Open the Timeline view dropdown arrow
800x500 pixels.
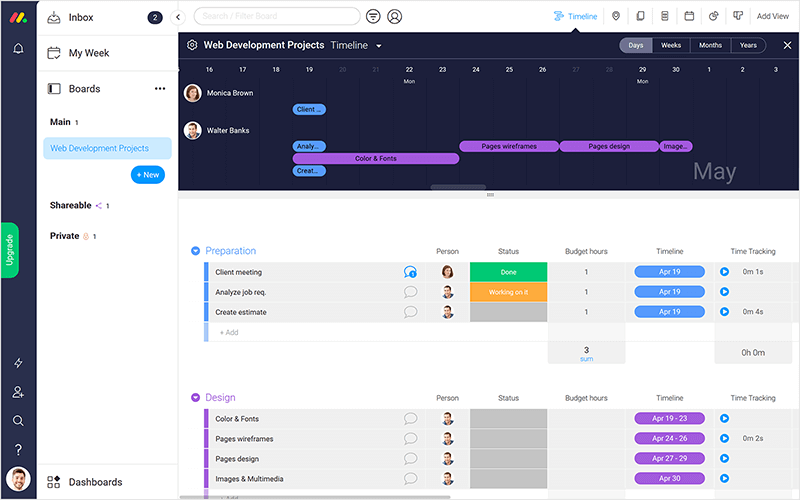(379, 46)
